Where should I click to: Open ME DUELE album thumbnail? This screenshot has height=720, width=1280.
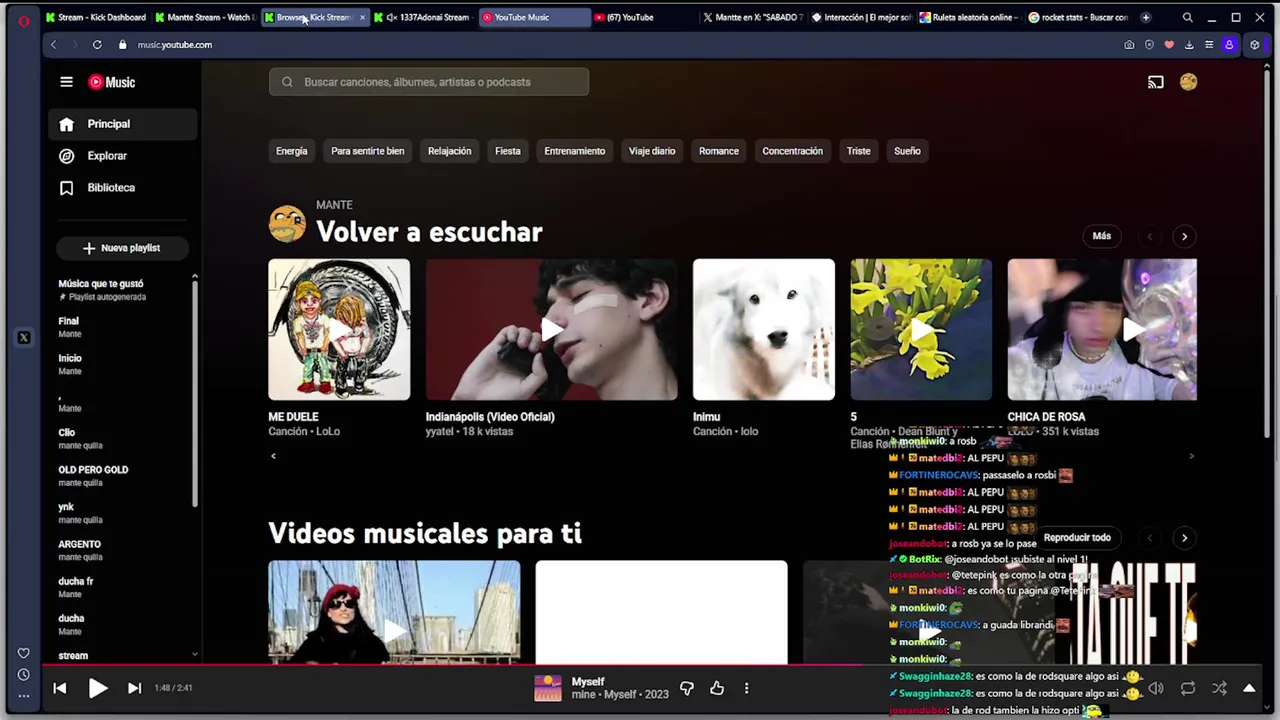click(x=339, y=330)
